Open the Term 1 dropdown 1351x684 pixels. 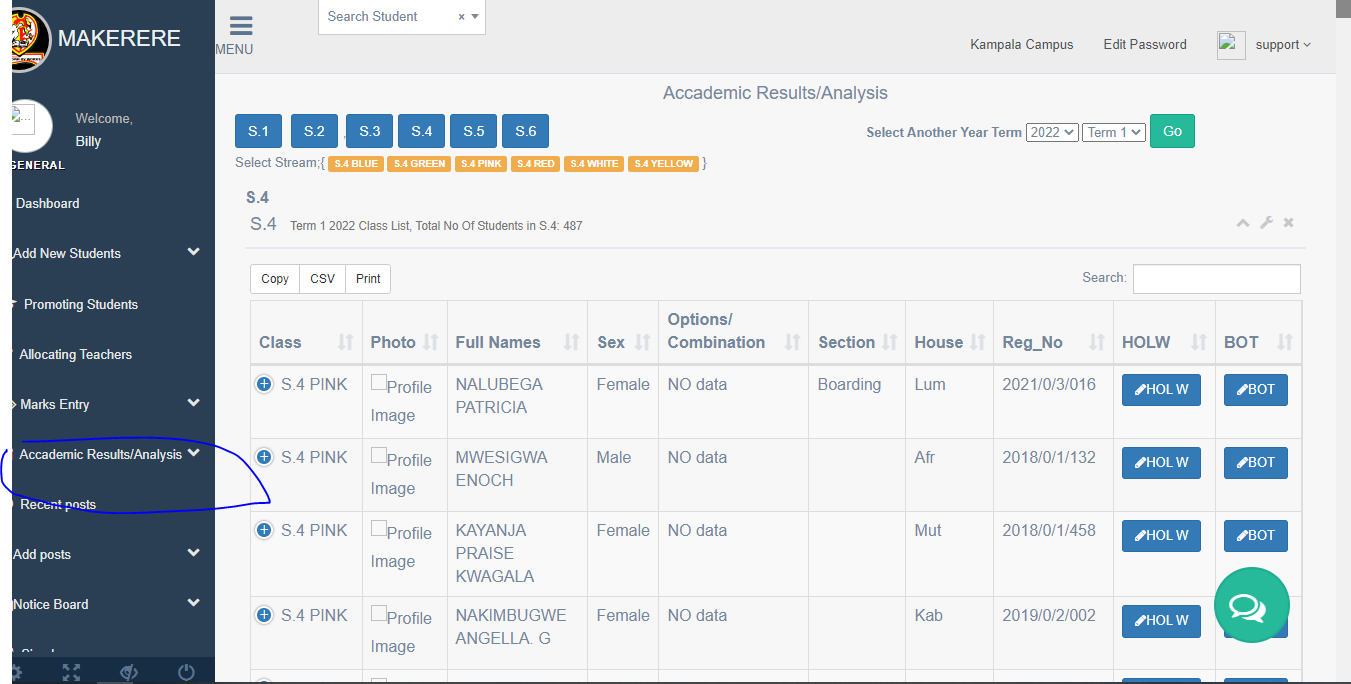[x=1113, y=132]
